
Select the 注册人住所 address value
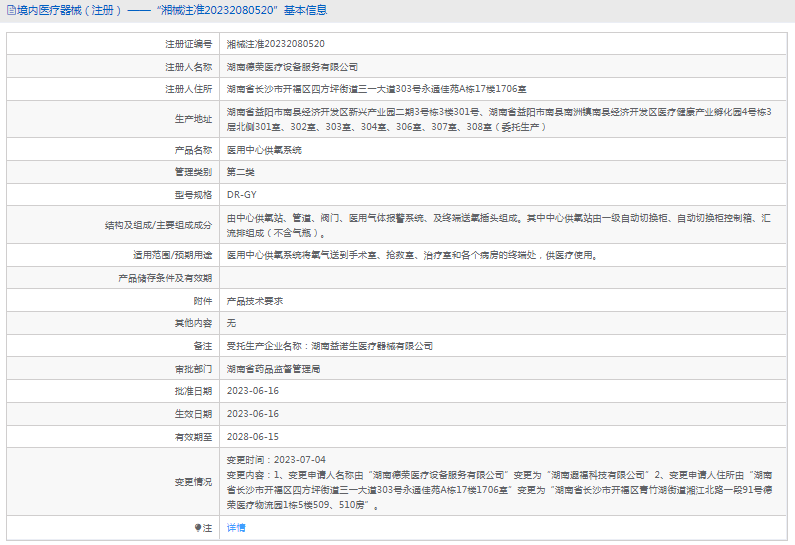pos(377,89)
